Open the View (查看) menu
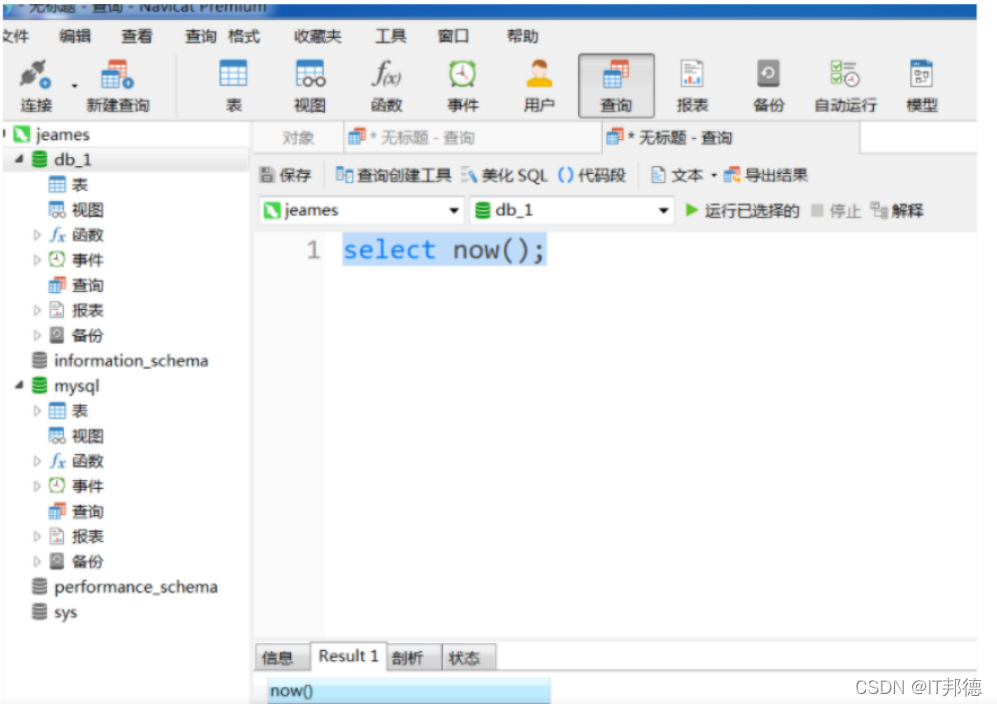This screenshot has height=706, width=997. [137, 36]
